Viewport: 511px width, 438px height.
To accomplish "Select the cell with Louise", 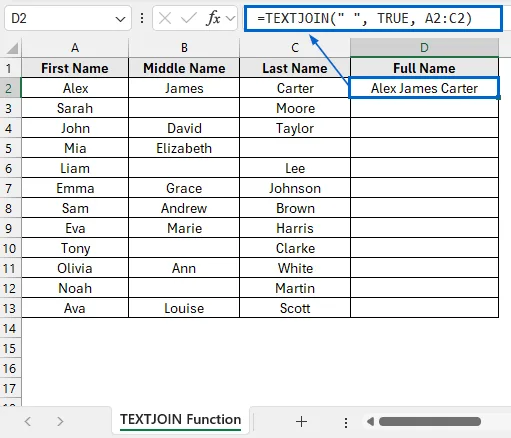I will (x=184, y=308).
